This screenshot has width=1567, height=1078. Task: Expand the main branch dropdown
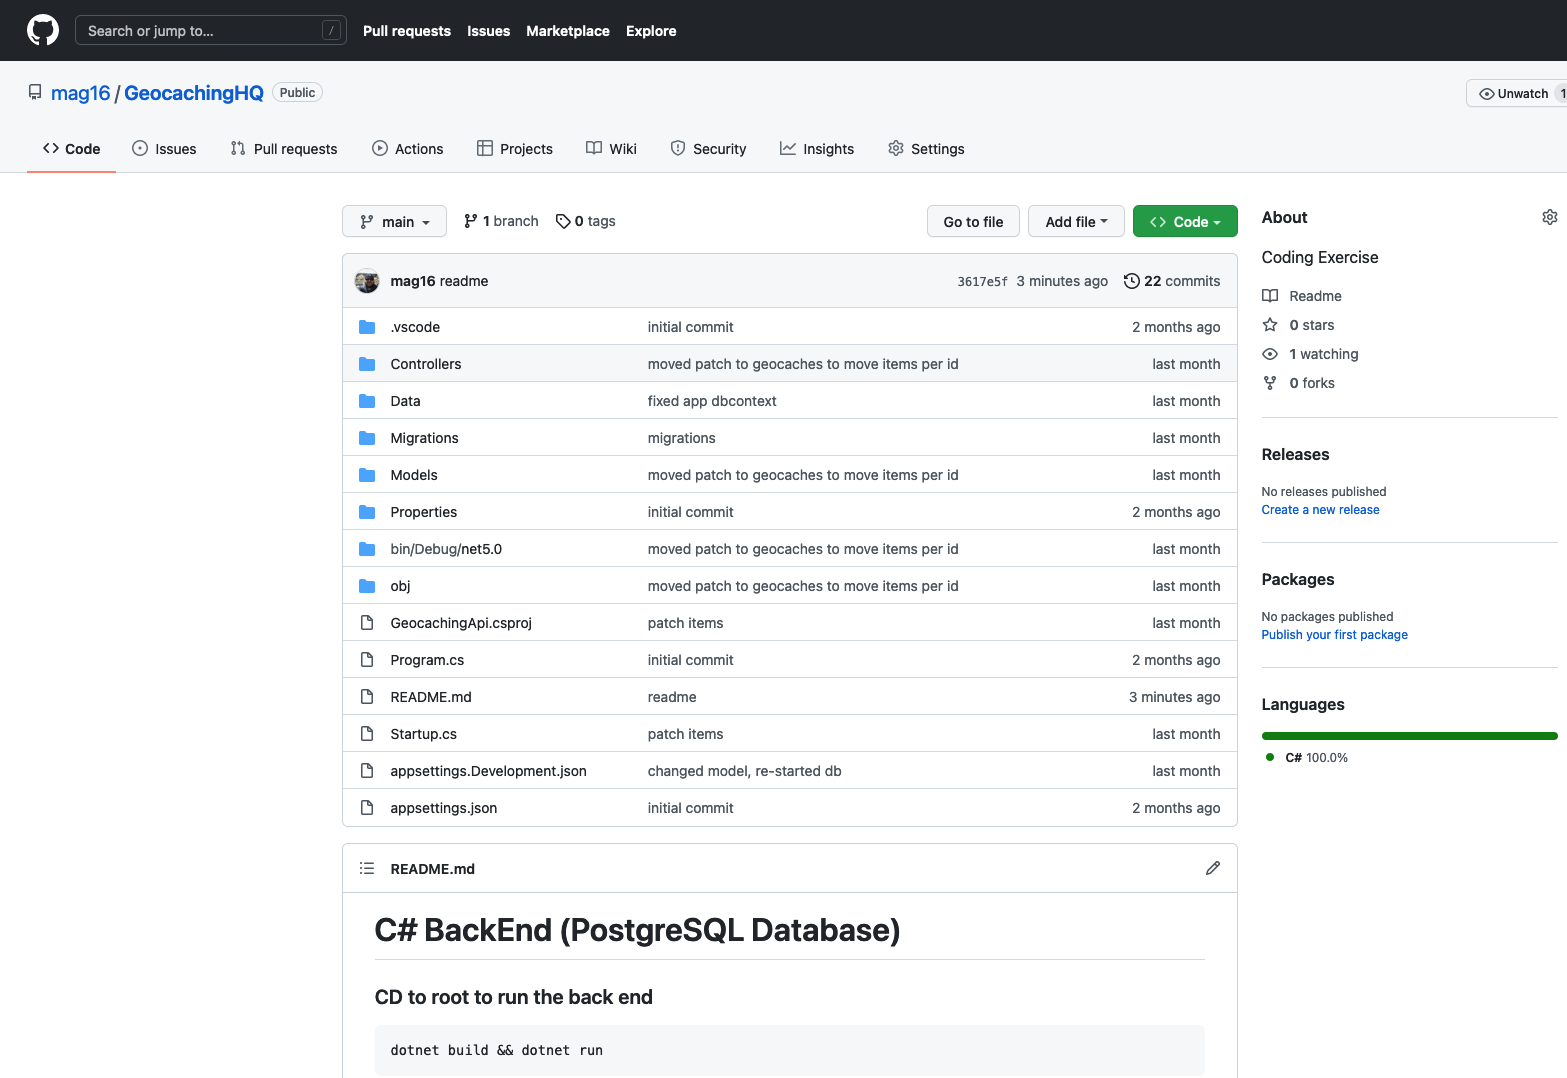click(394, 221)
